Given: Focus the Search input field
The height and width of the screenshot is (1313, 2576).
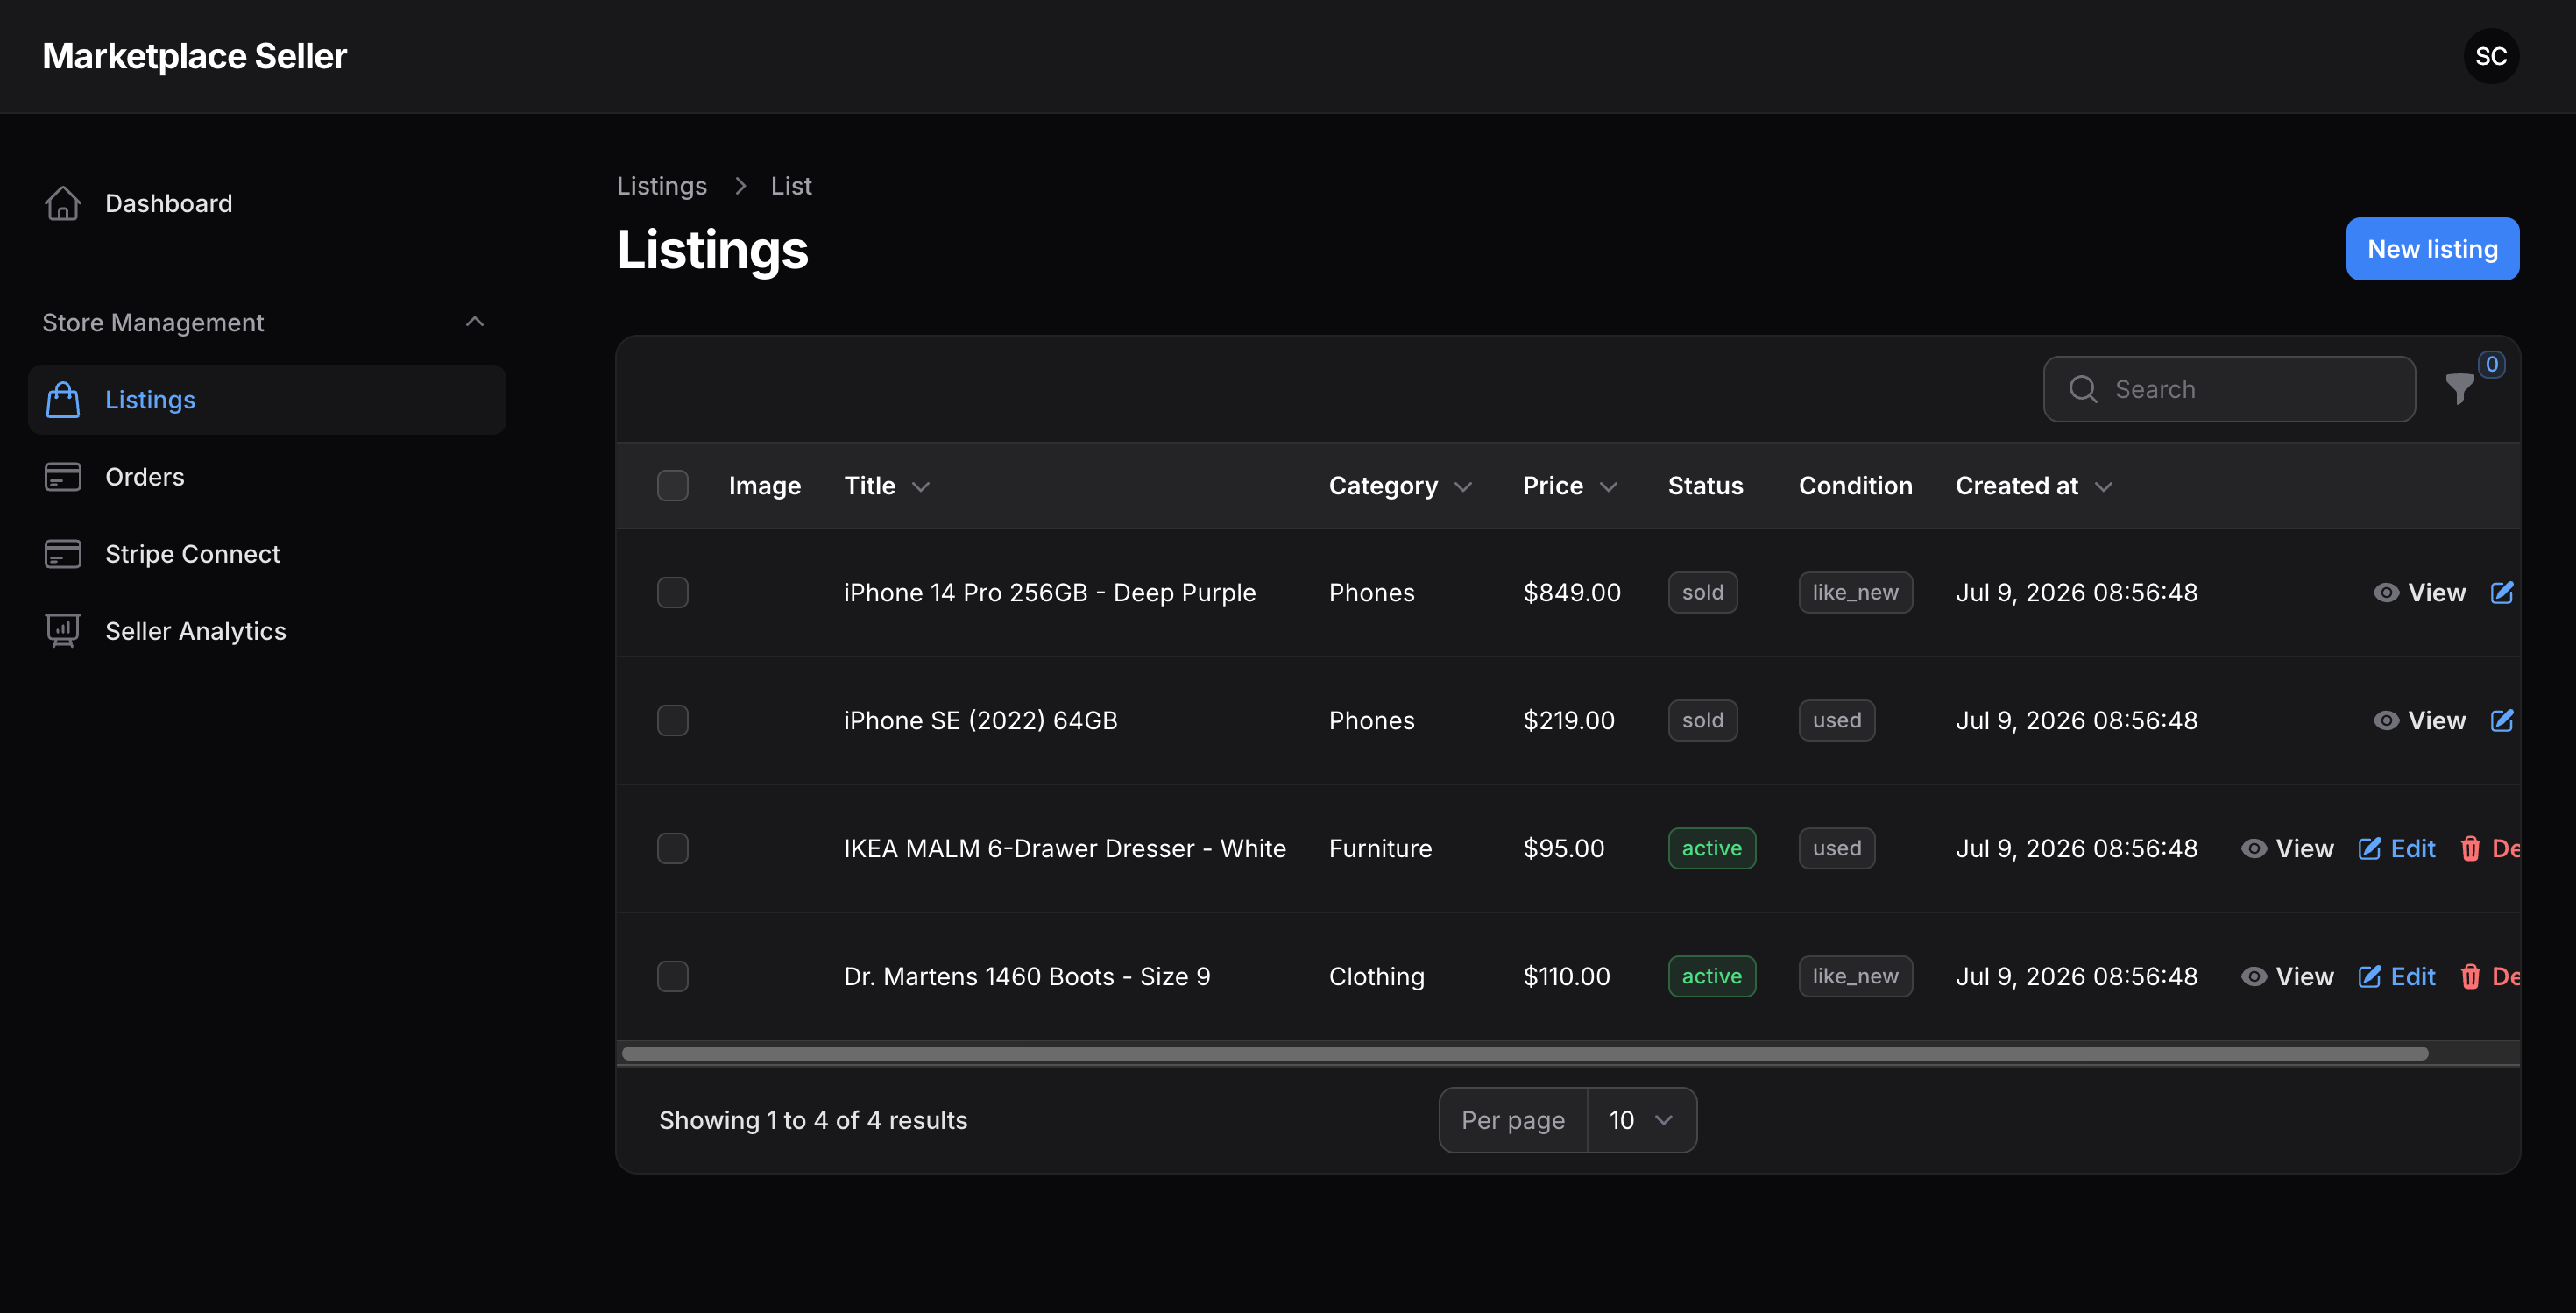Looking at the screenshot, I should (x=2229, y=389).
